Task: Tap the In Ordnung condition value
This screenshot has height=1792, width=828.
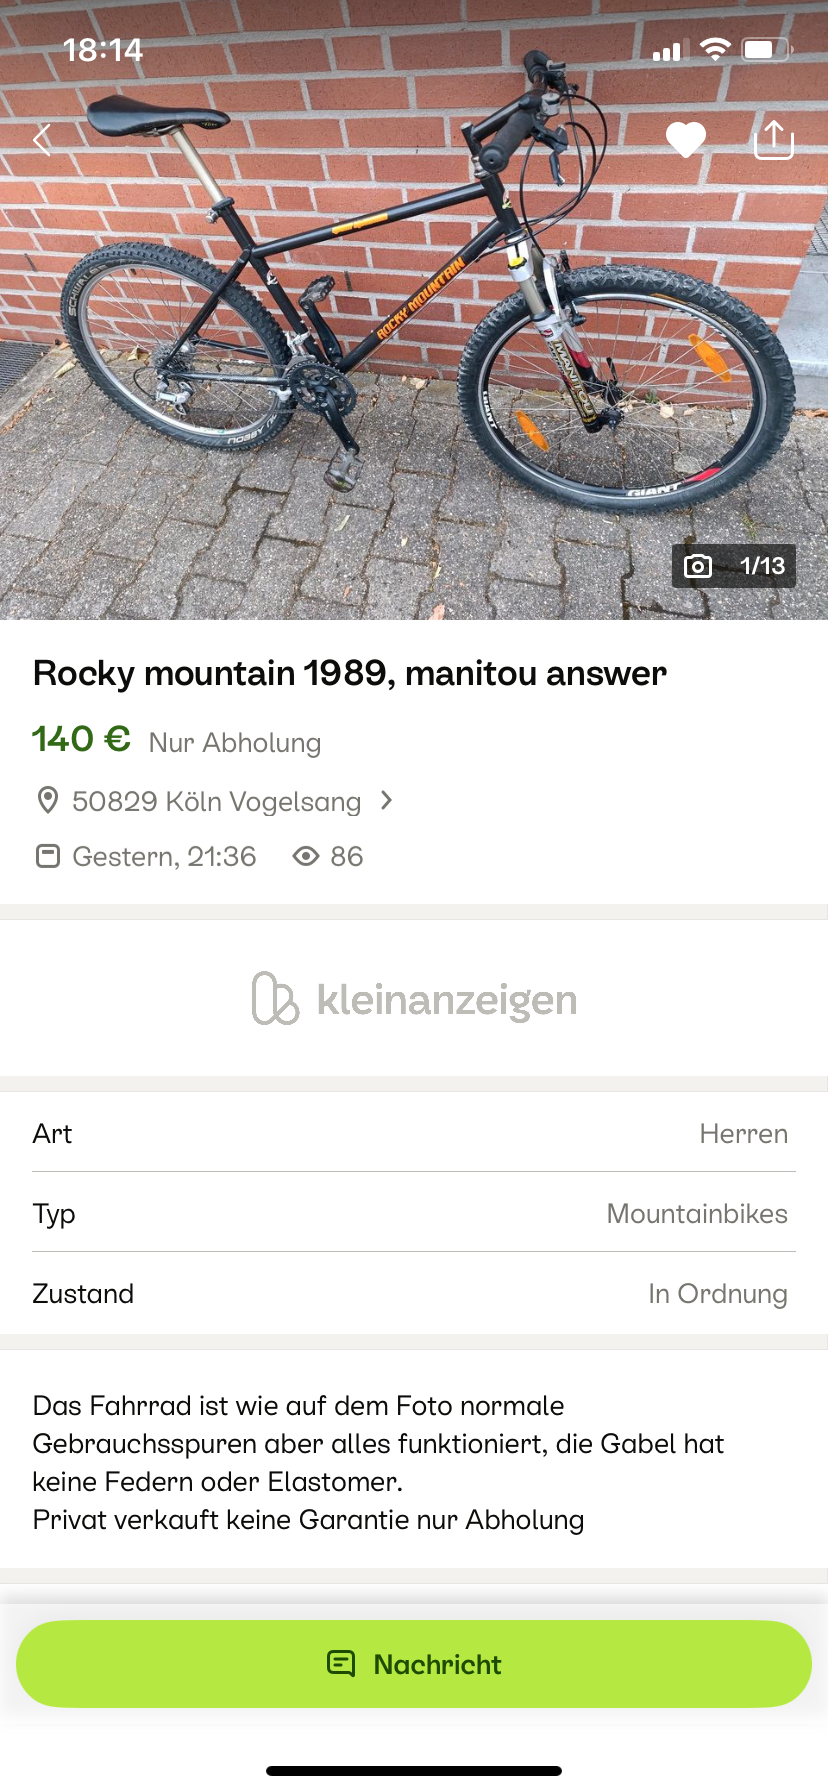Action: [717, 1293]
